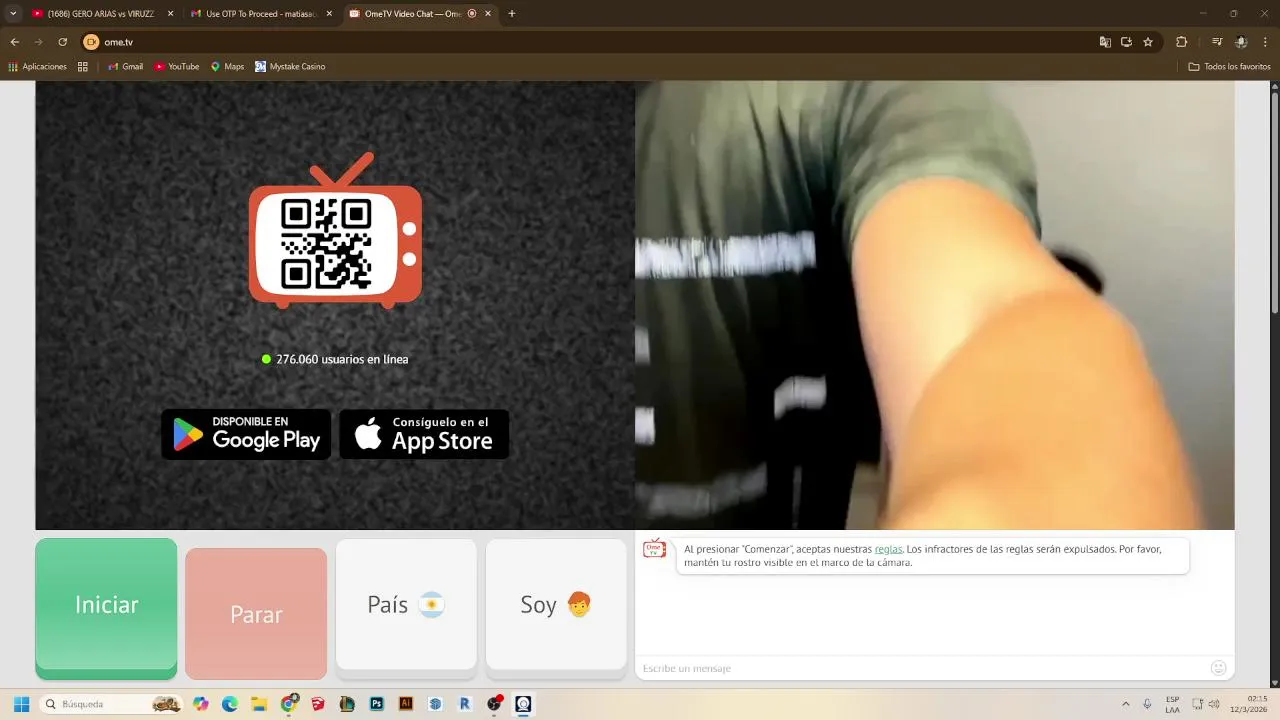The image size is (1280, 720).
Task: Show hidden system tray icons
Action: click(1126, 704)
